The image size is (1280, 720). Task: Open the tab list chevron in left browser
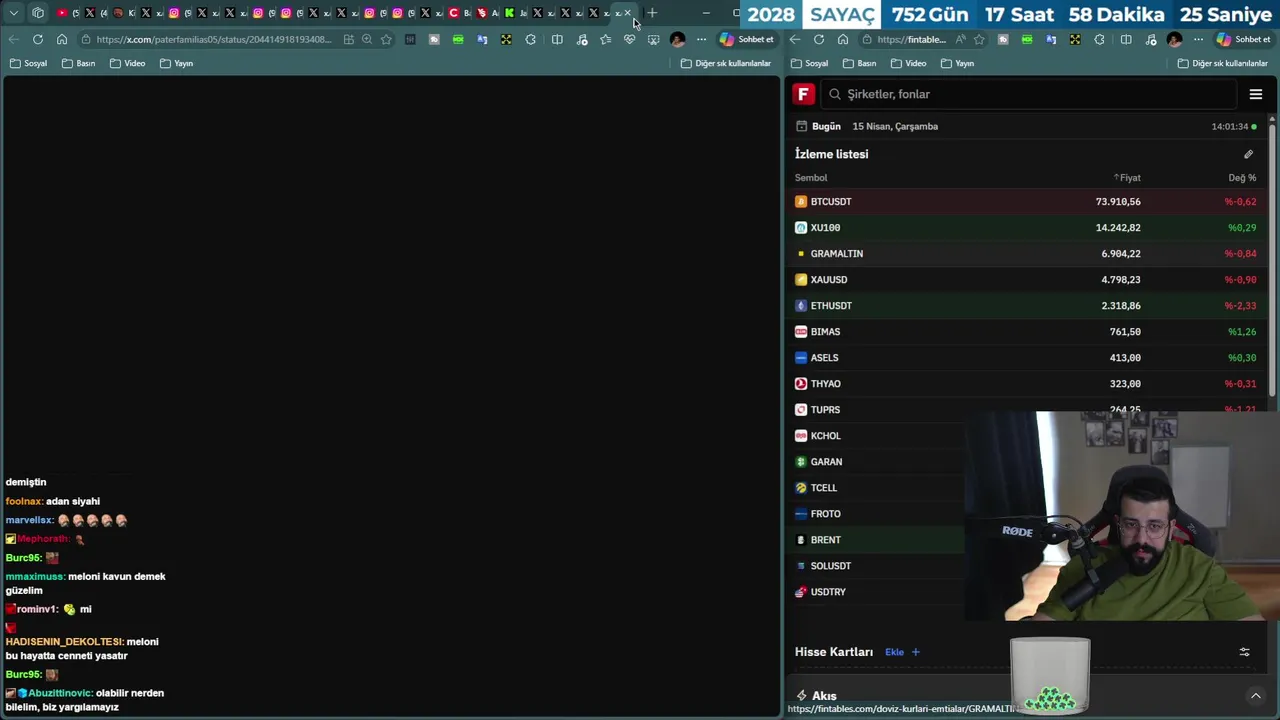point(14,13)
